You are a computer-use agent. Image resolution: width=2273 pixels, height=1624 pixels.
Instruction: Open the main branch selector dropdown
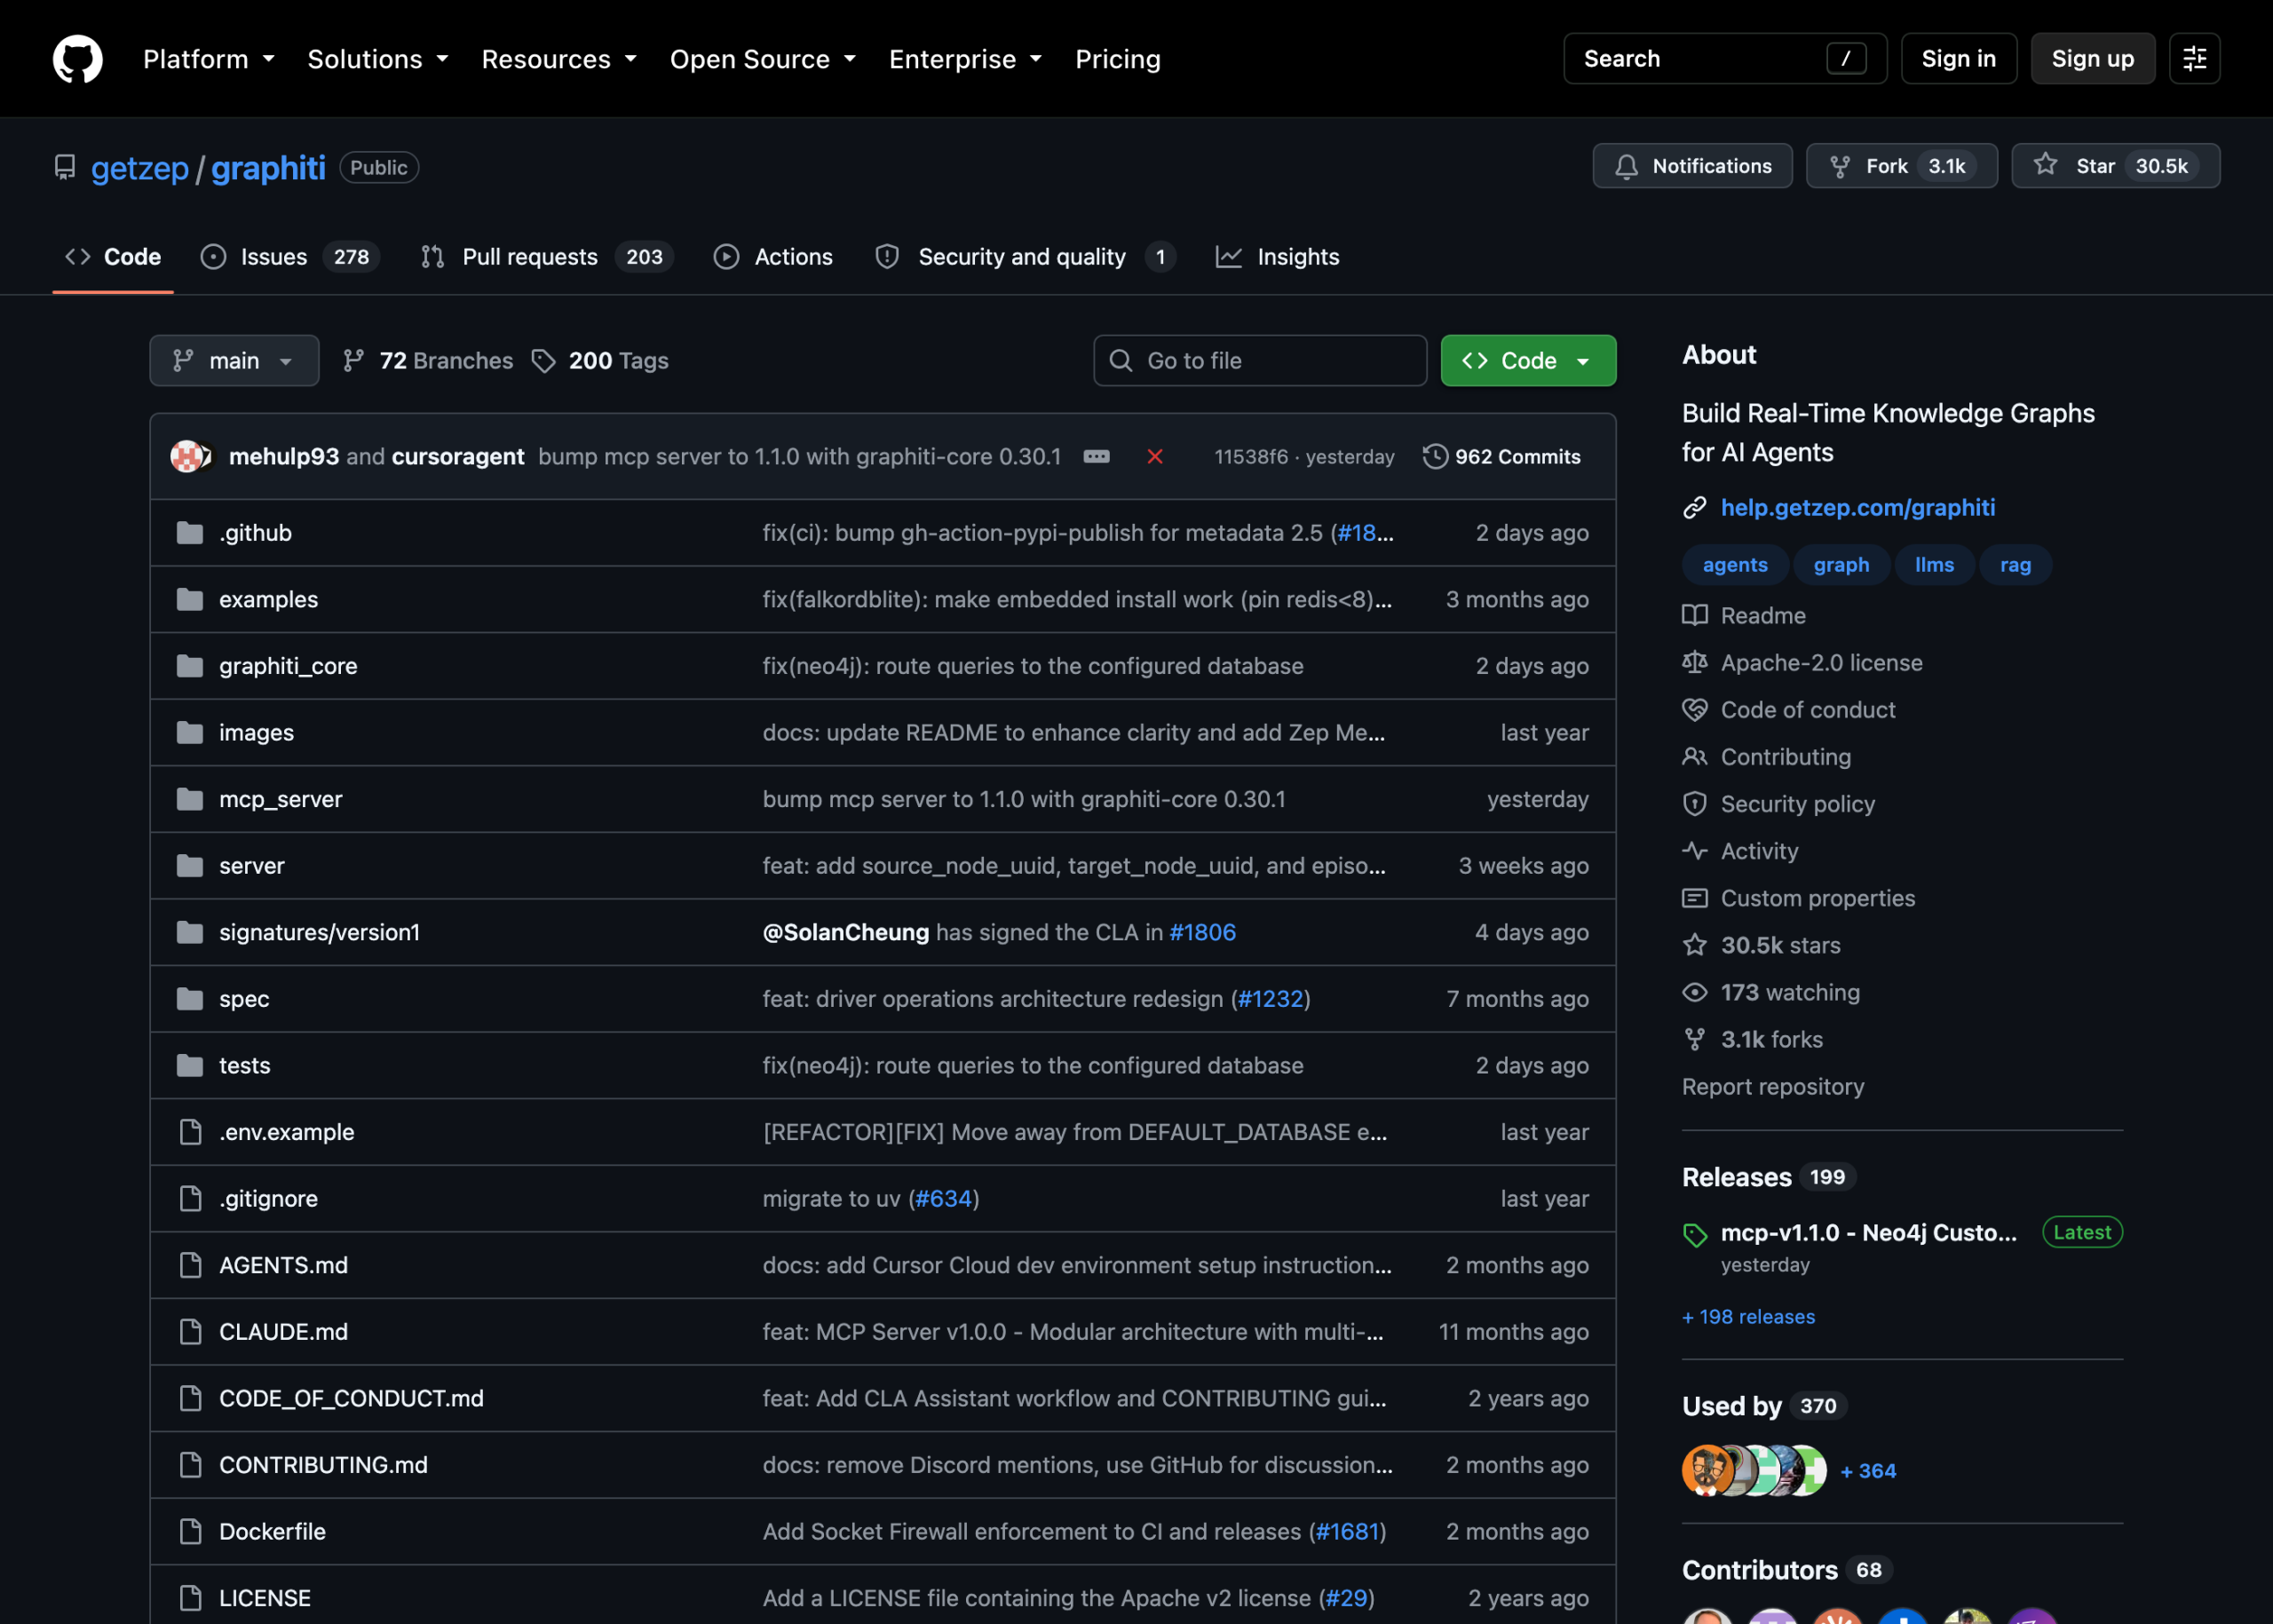[x=234, y=361]
